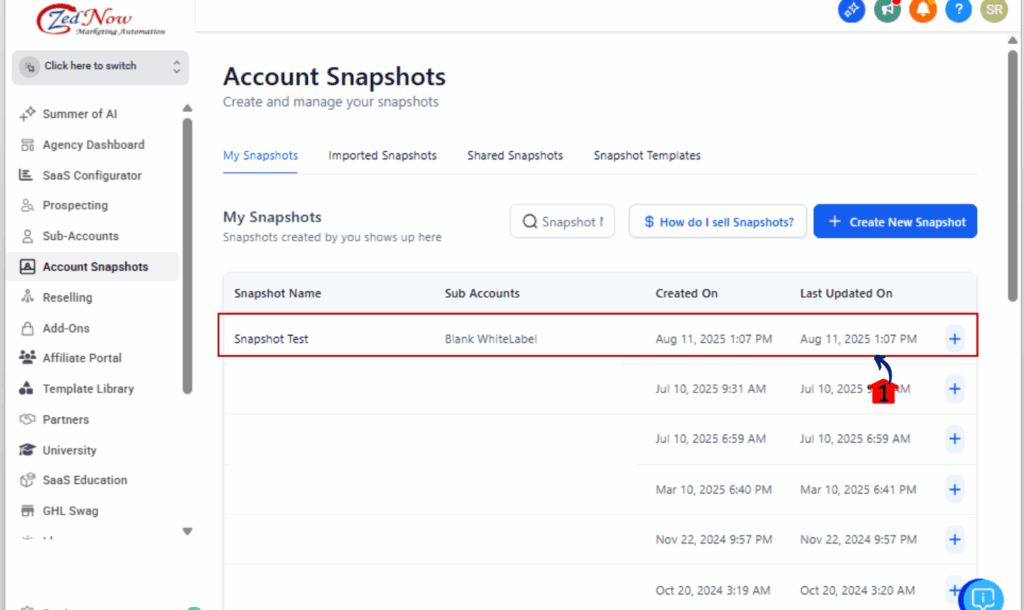Click the Sub-Accounts person icon
Screen dimensions: 1024x610
tap(27, 236)
